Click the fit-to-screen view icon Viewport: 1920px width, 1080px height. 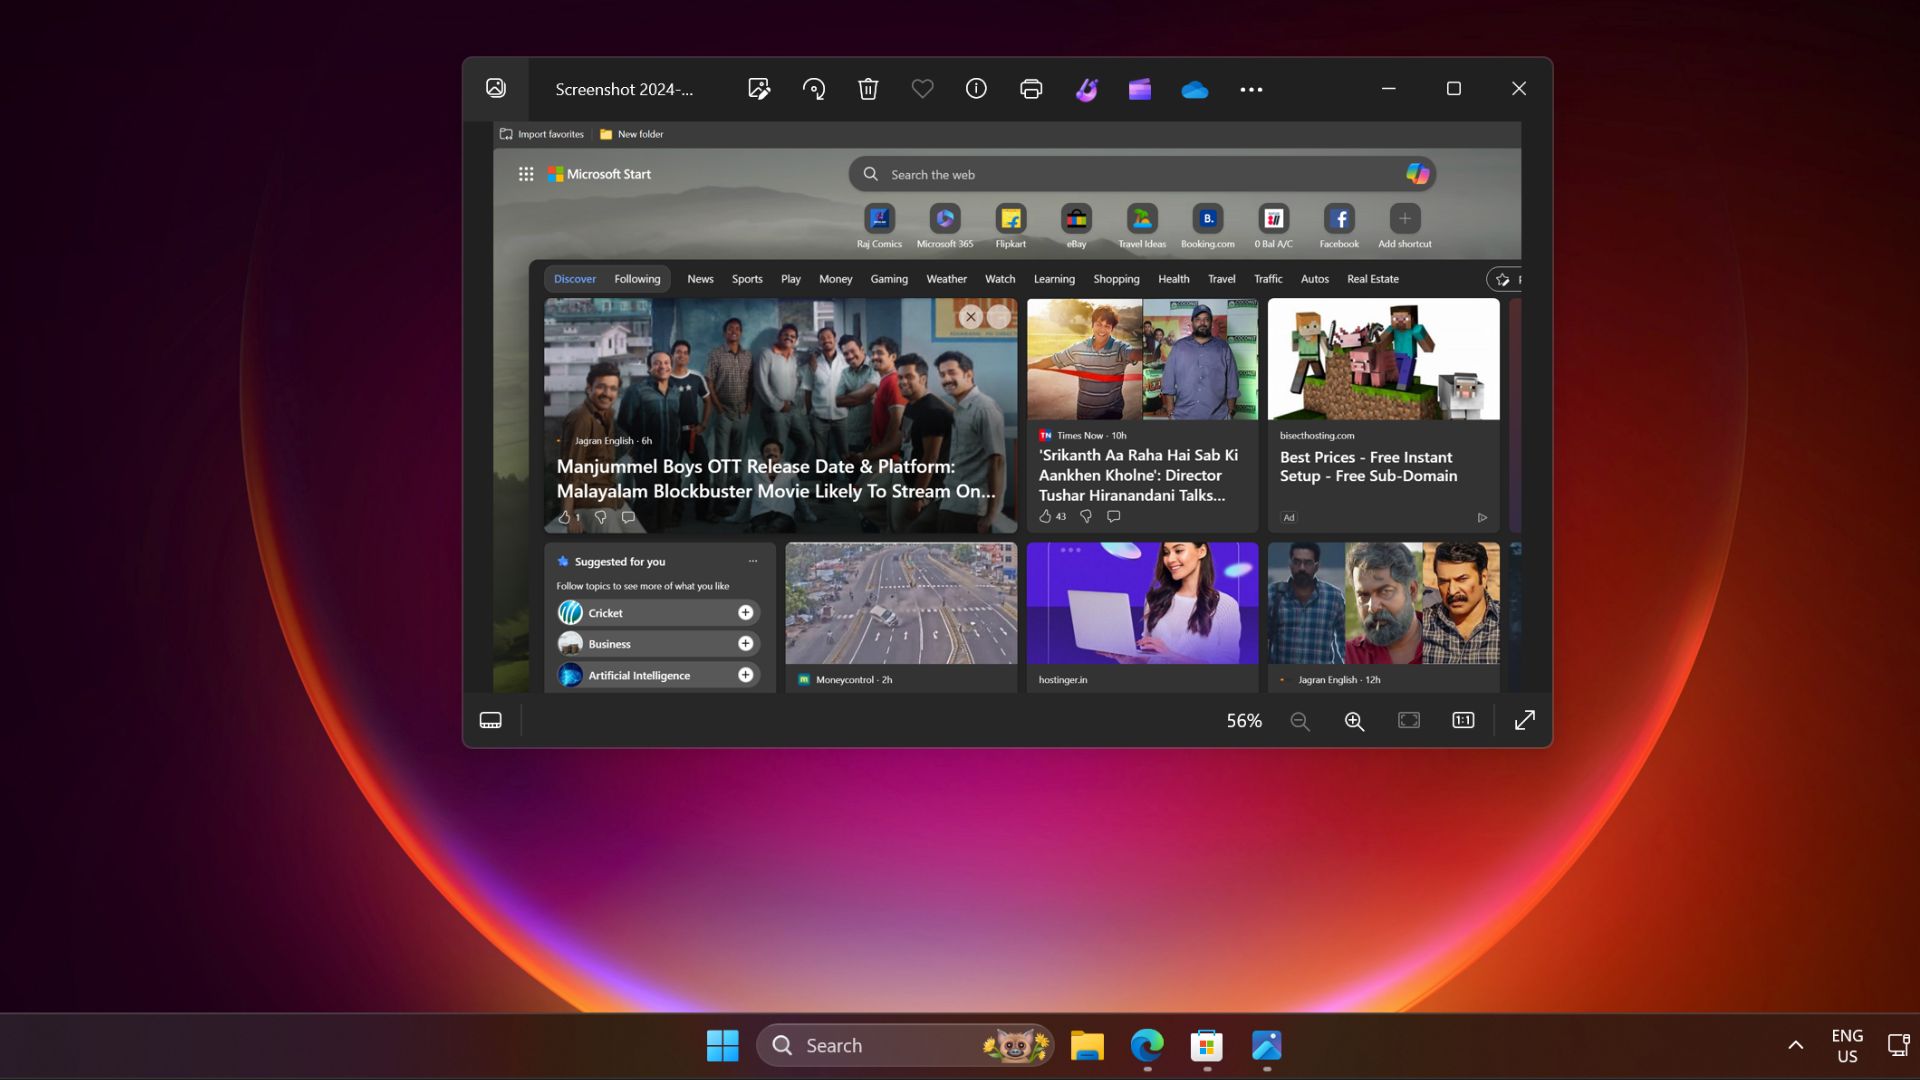1410,720
